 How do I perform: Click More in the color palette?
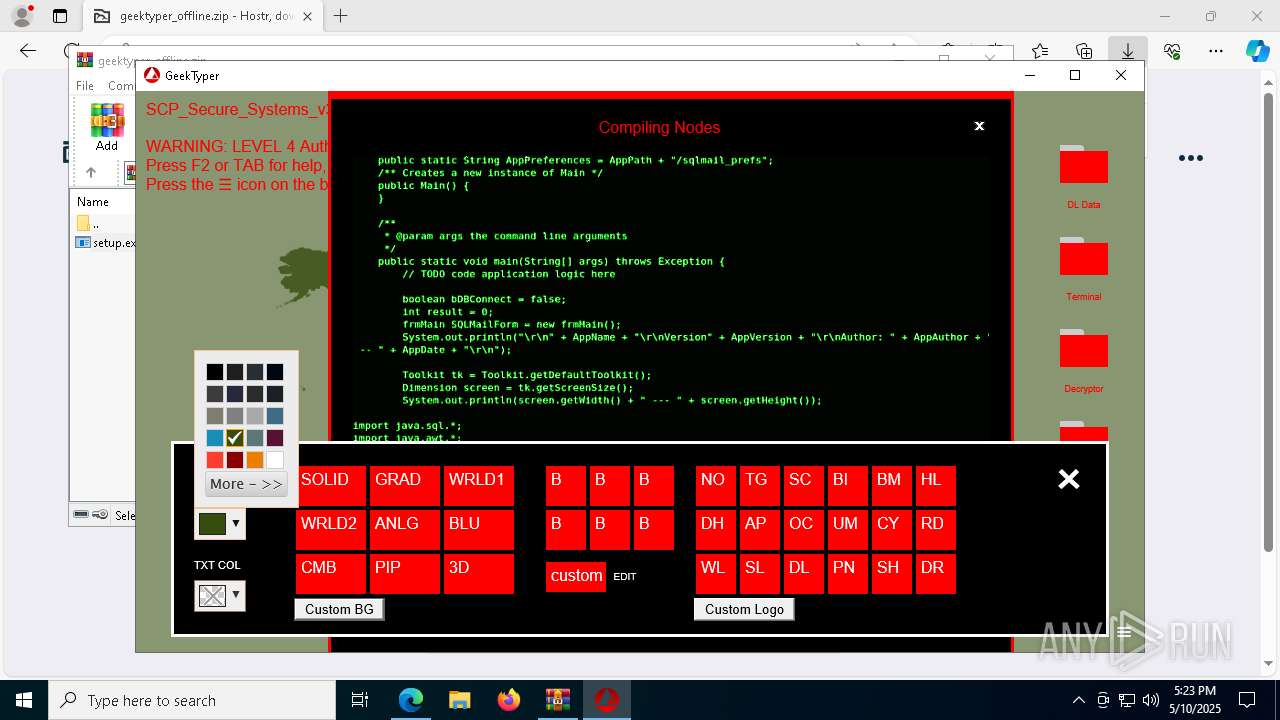pos(246,484)
